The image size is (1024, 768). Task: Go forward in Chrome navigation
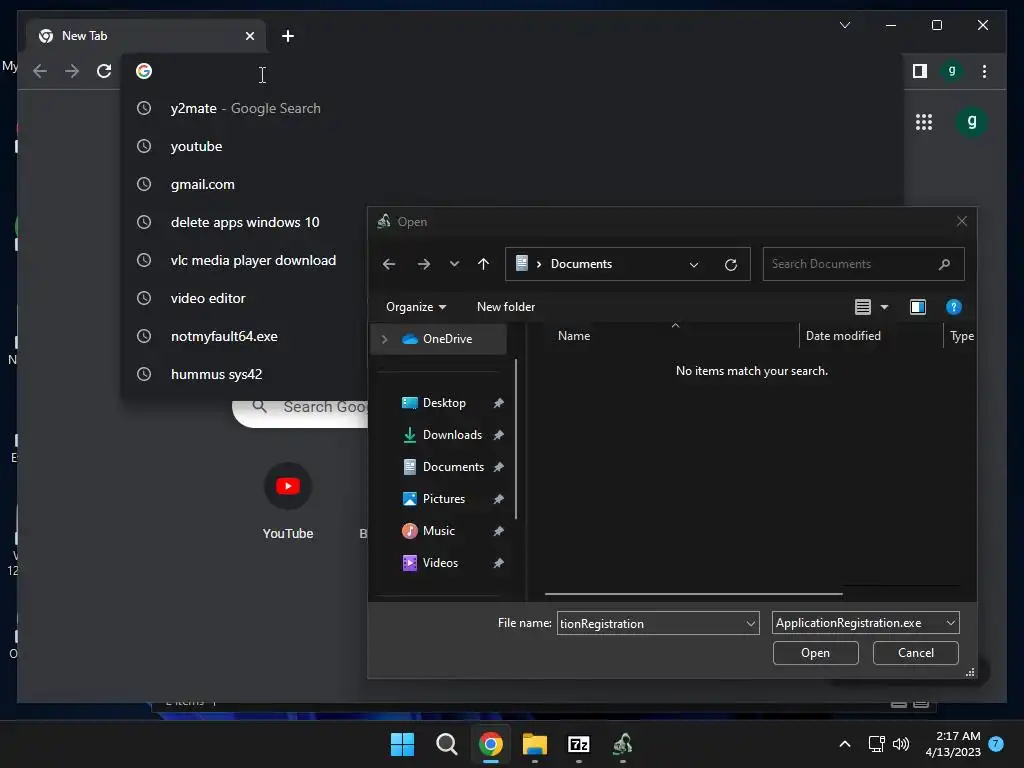[72, 71]
